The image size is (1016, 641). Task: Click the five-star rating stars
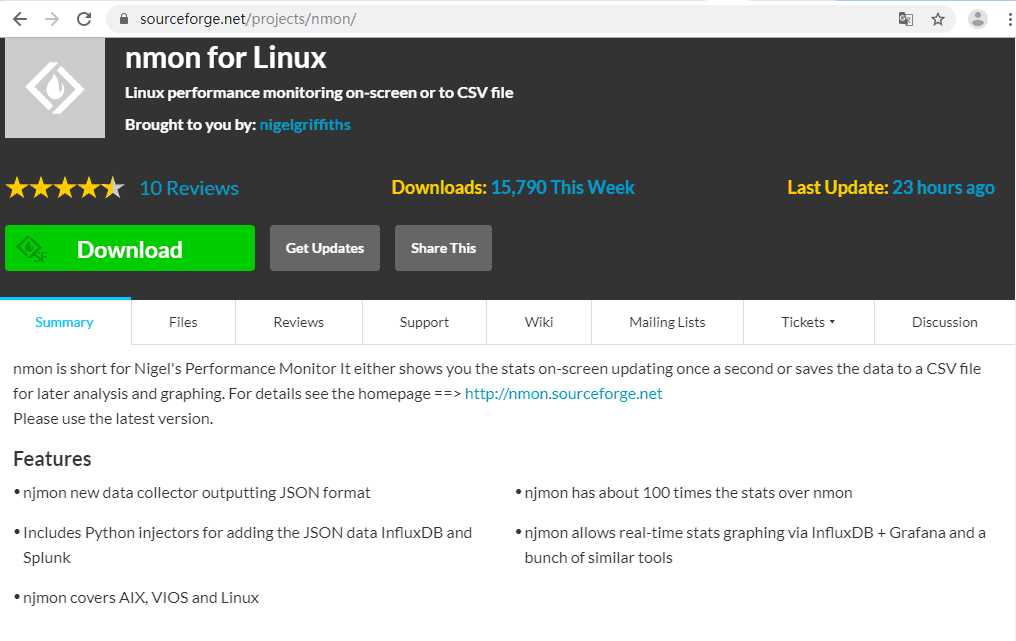[65, 188]
